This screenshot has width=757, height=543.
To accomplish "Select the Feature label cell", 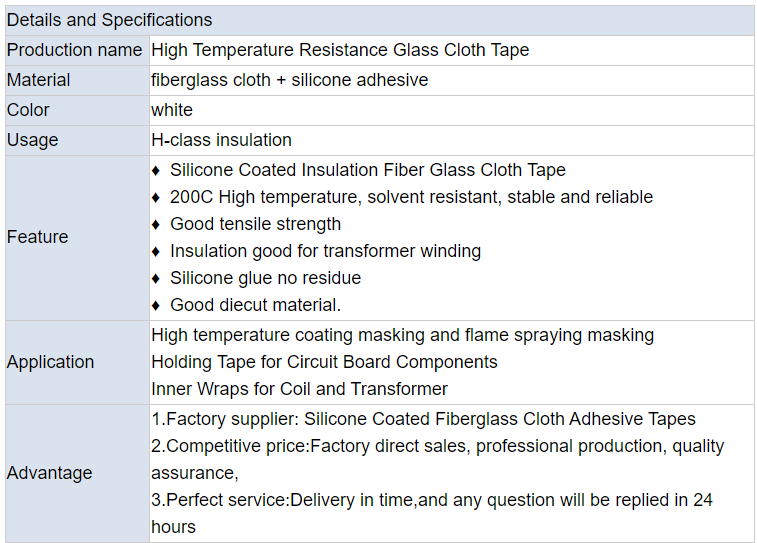I will 77,237.
